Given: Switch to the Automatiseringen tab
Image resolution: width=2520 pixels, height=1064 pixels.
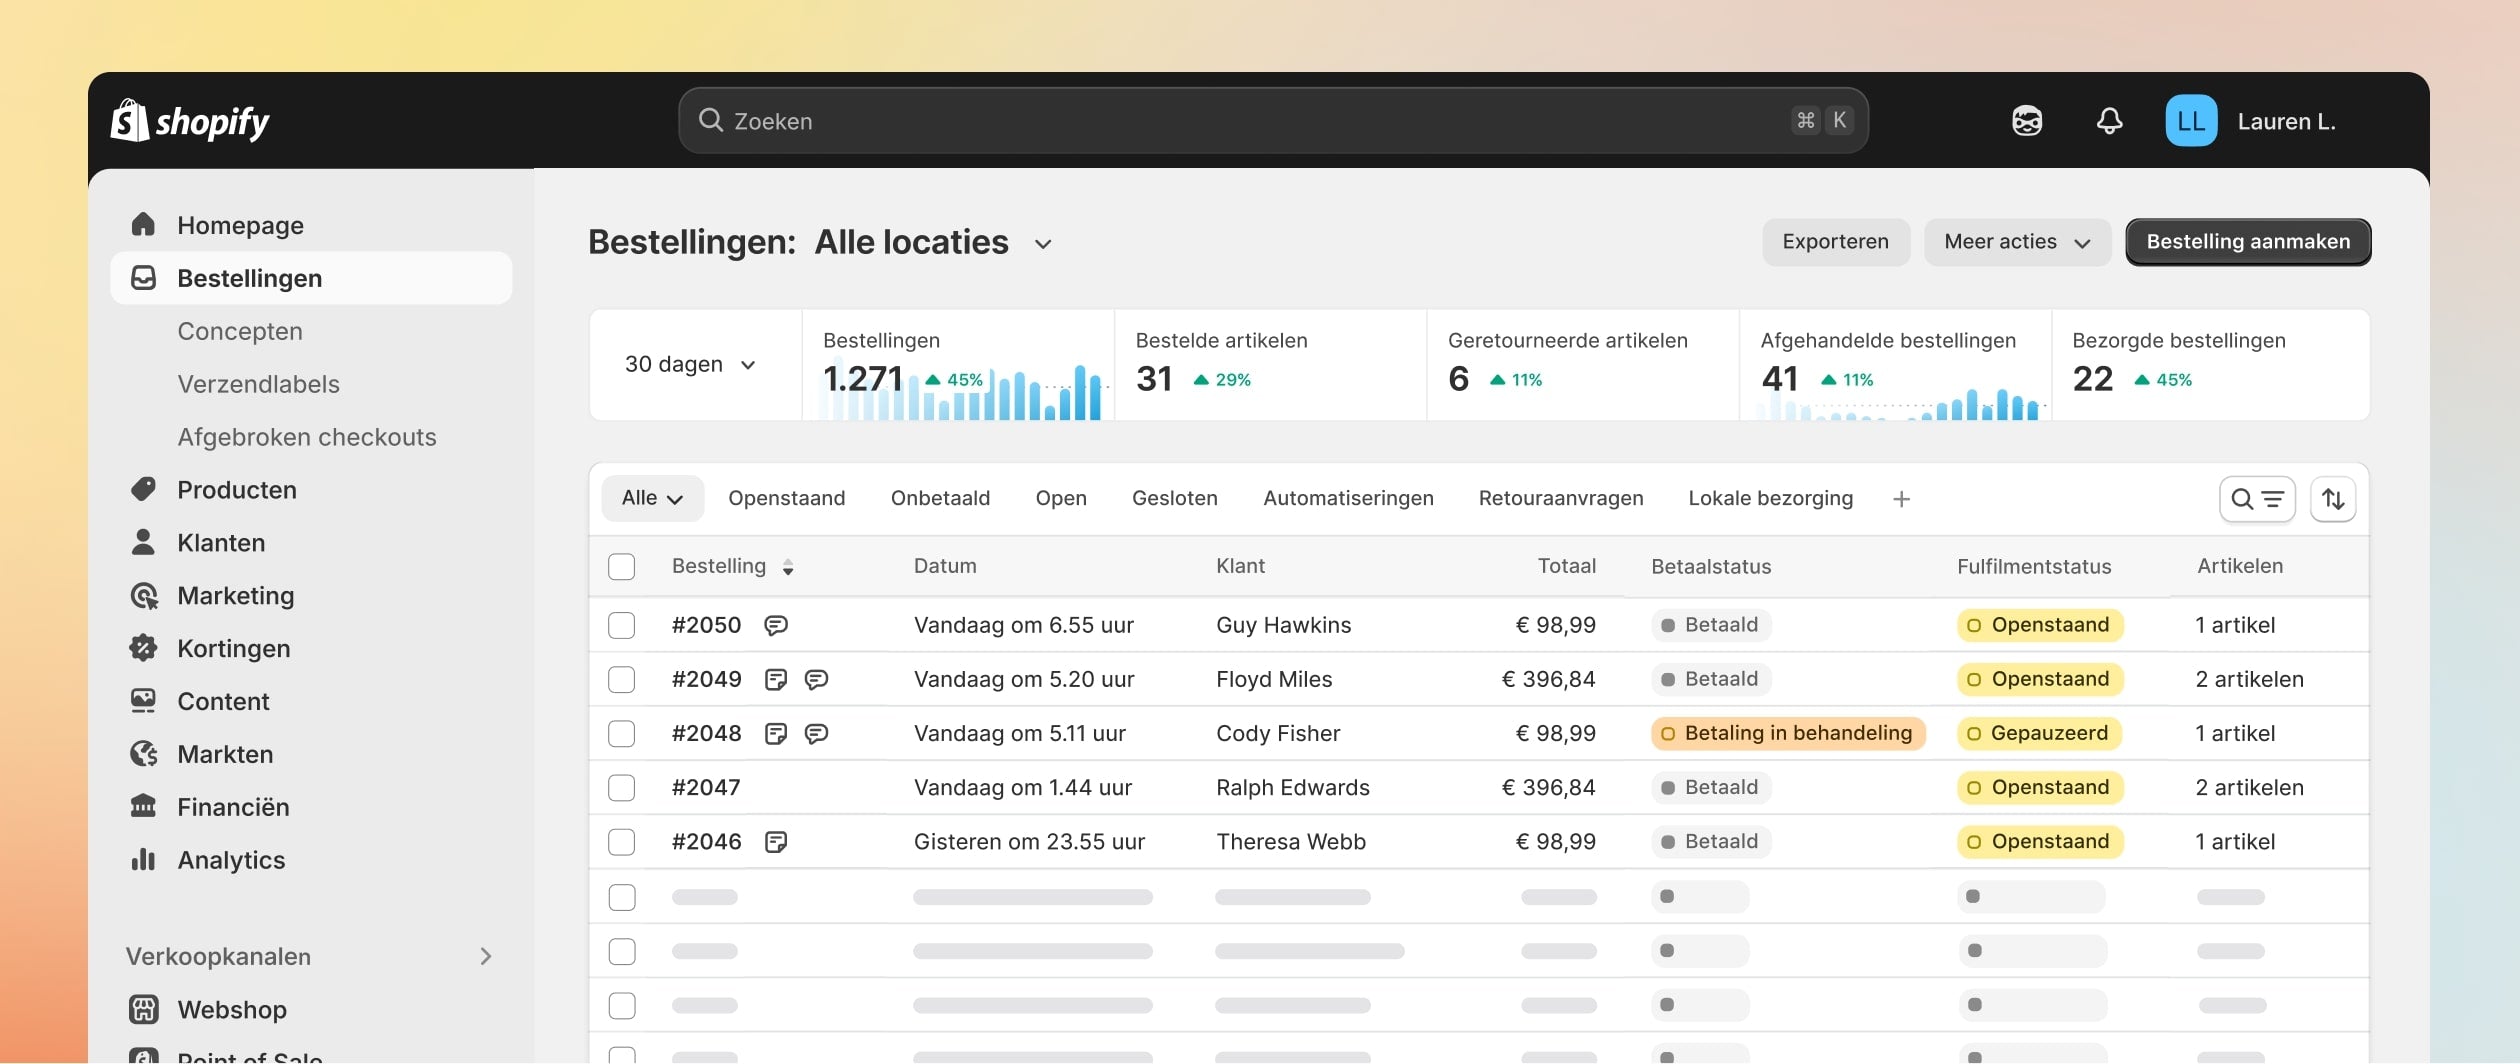Looking at the screenshot, I should [1348, 498].
